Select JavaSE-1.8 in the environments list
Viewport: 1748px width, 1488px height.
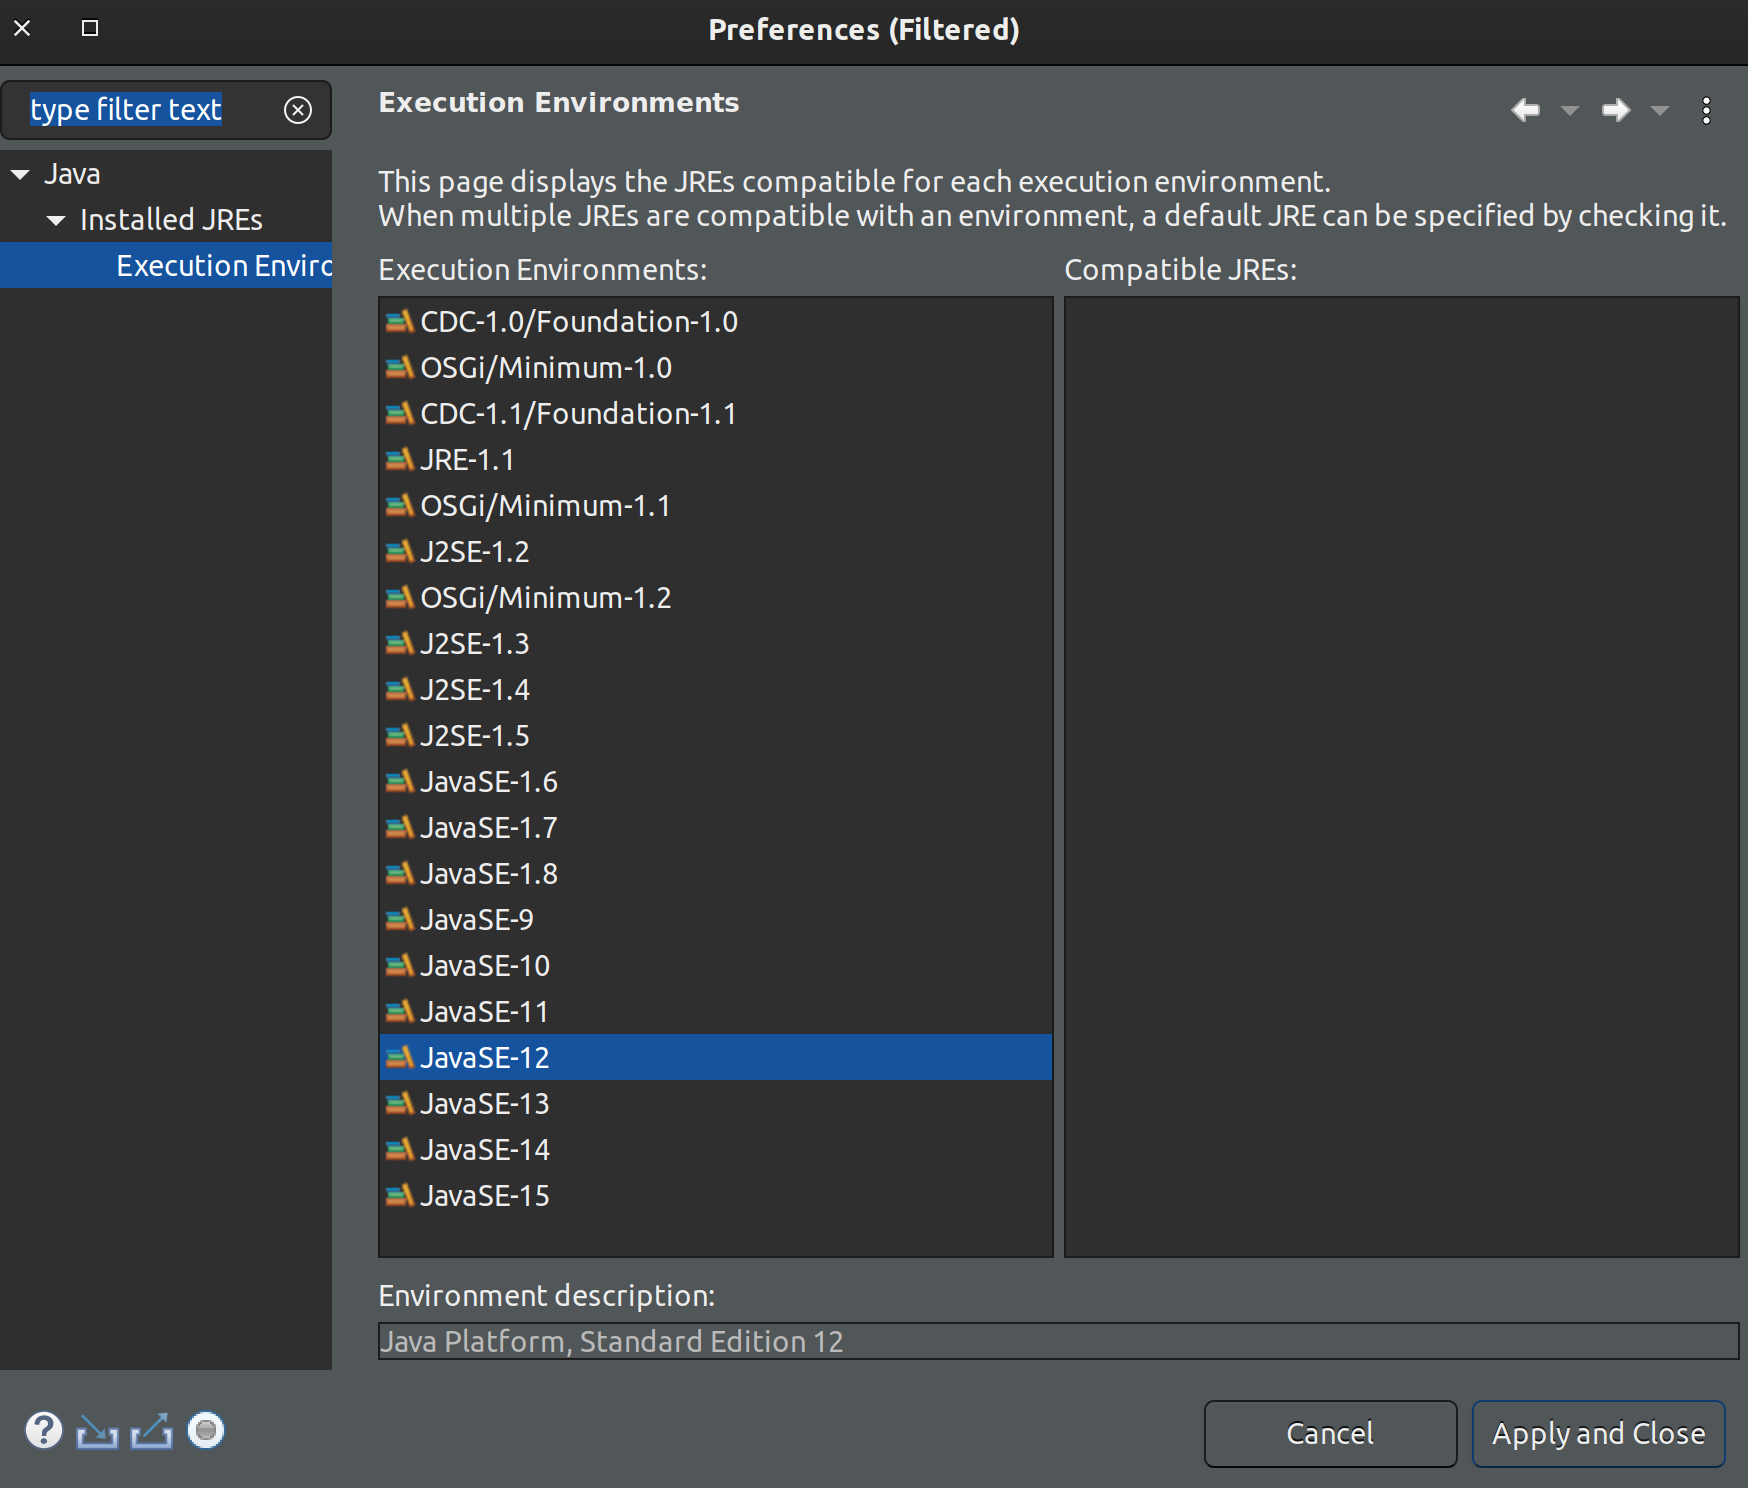point(489,874)
